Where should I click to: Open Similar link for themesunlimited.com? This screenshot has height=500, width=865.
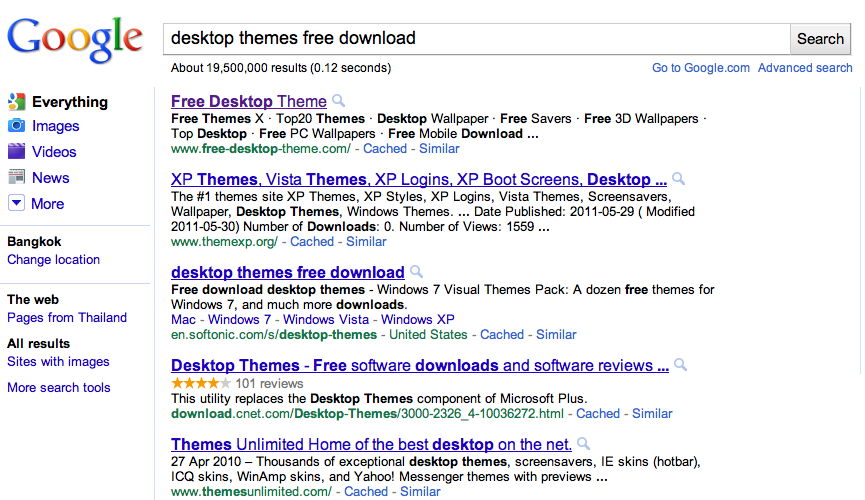pos(420,492)
